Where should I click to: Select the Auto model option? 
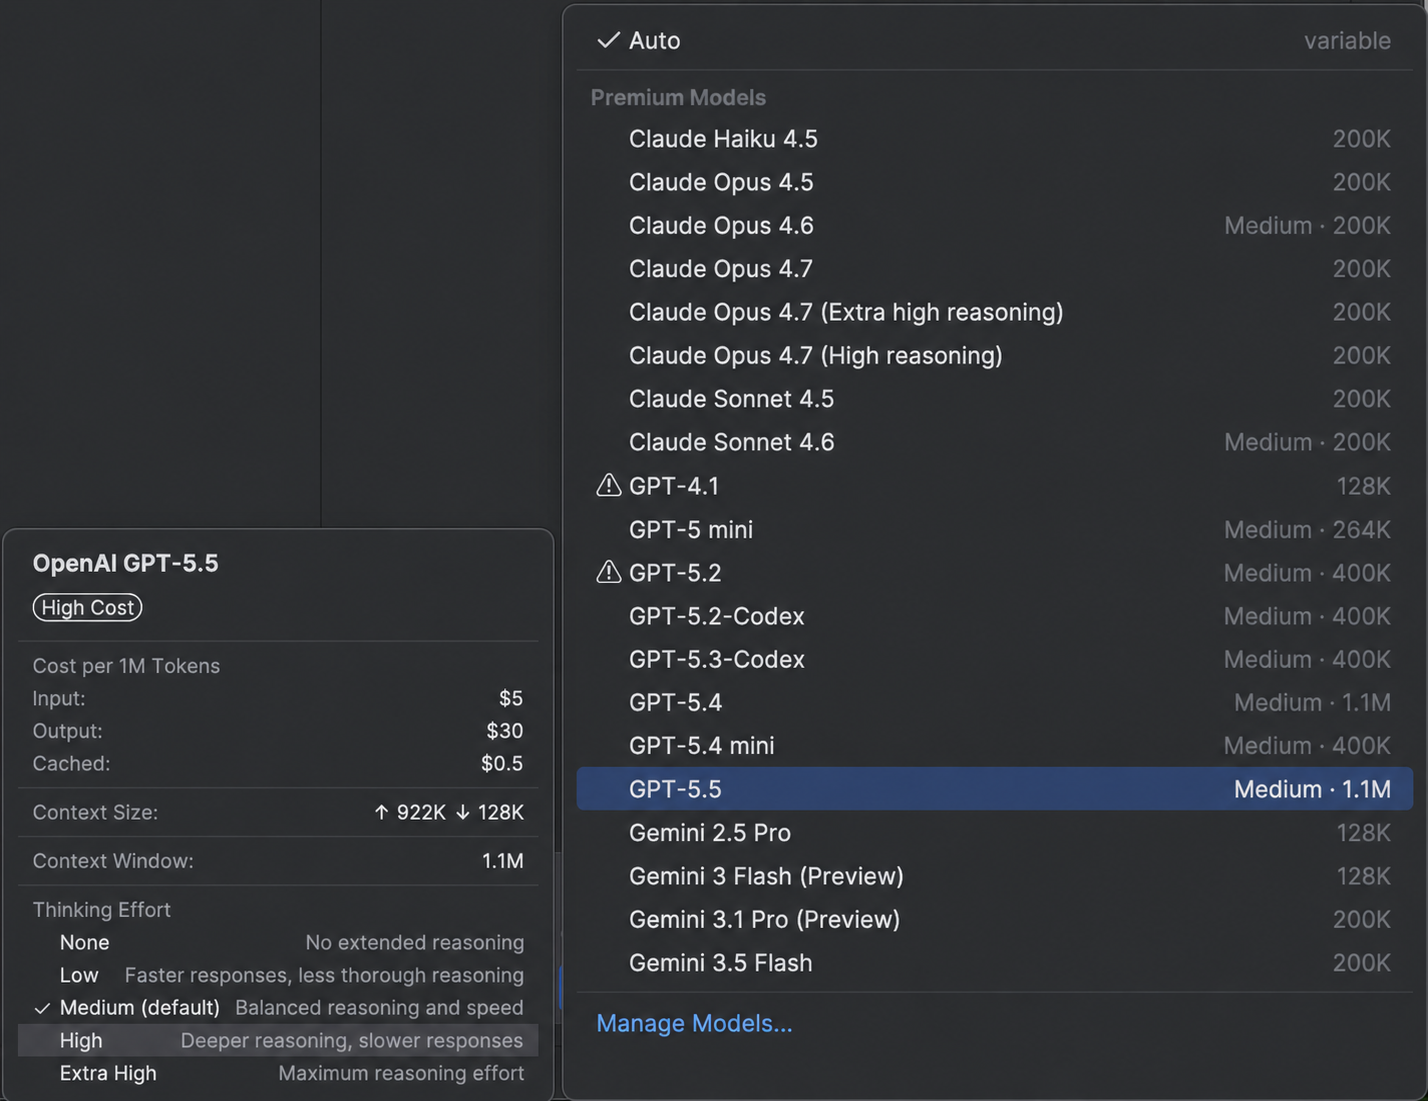tap(994, 41)
